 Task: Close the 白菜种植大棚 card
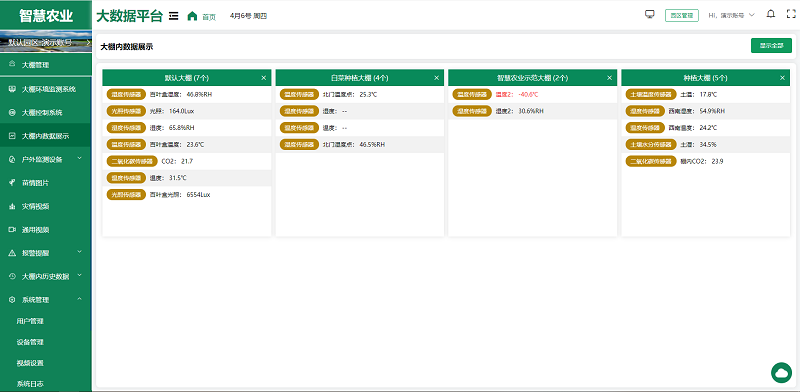436,78
